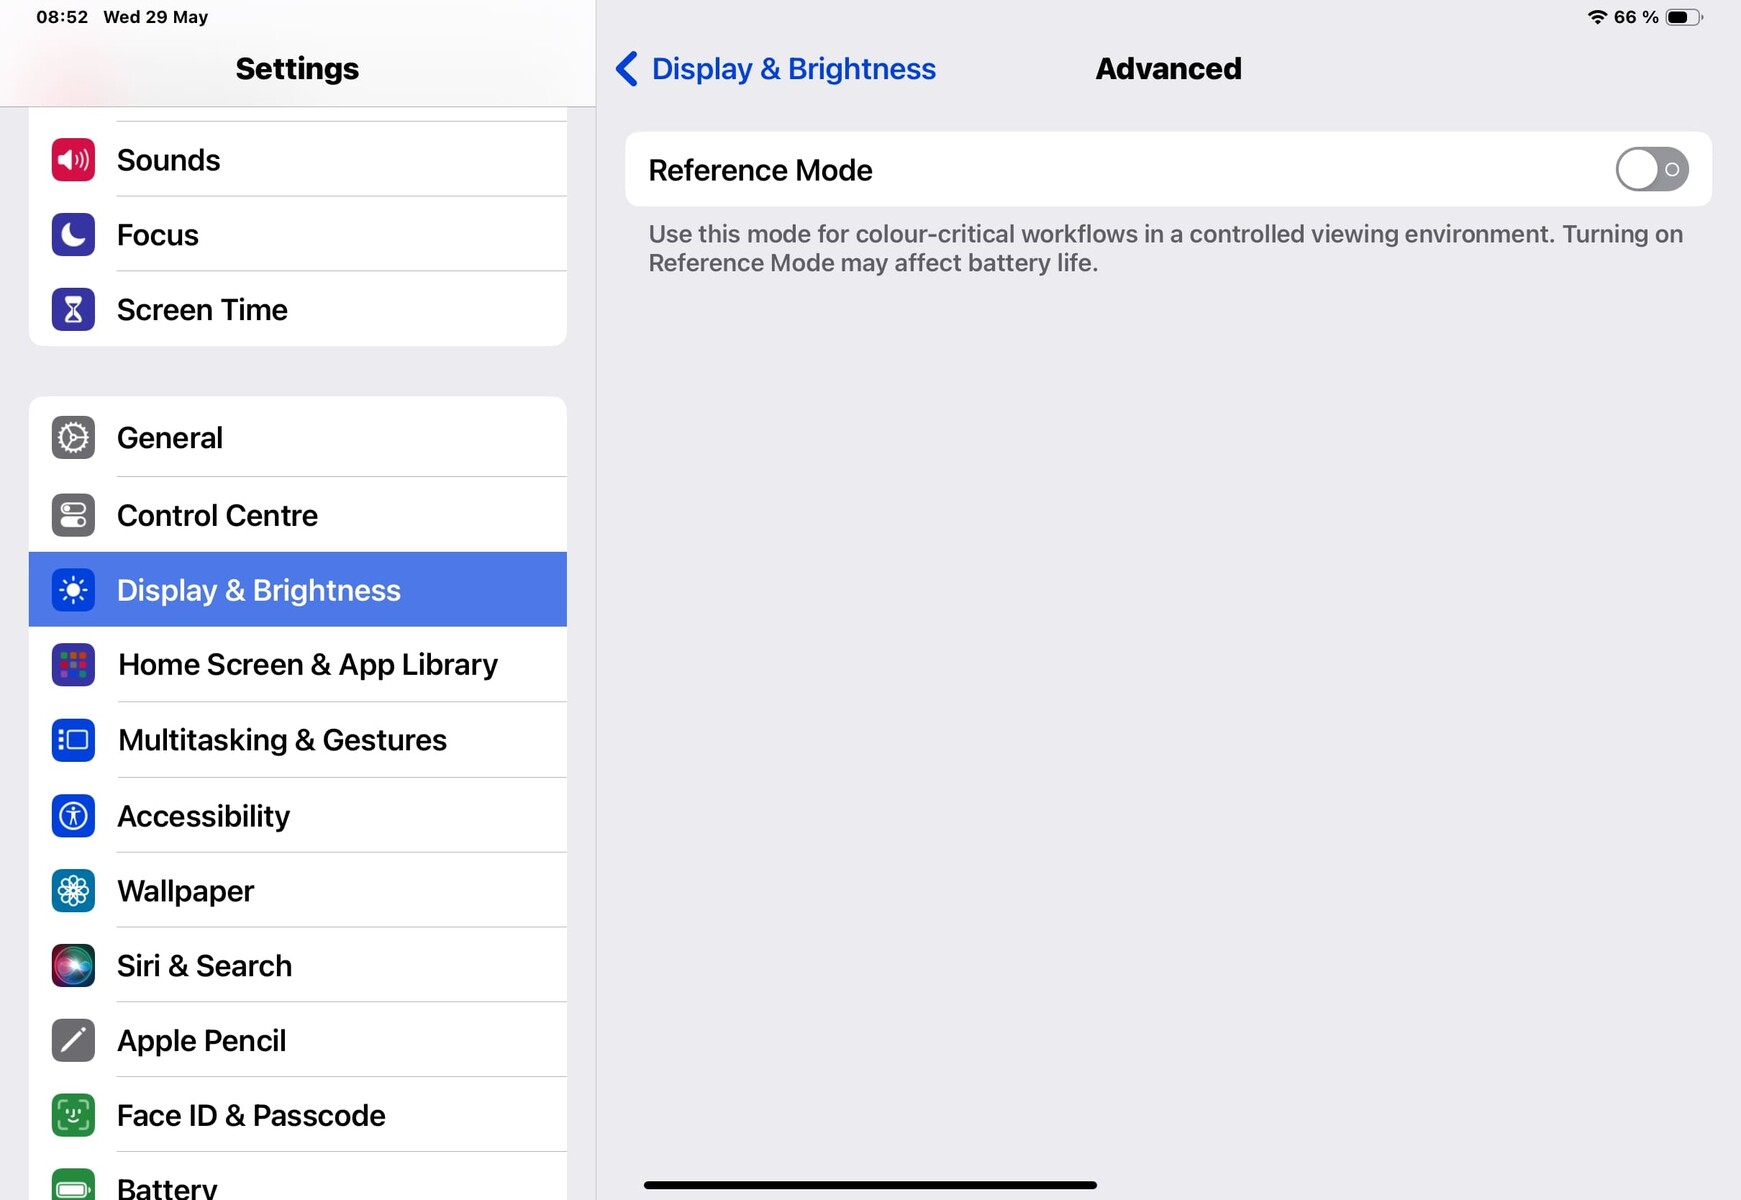Tap the home indicator bar at bottom
1741x1200 pixels.
click(x=870, y=1185)
